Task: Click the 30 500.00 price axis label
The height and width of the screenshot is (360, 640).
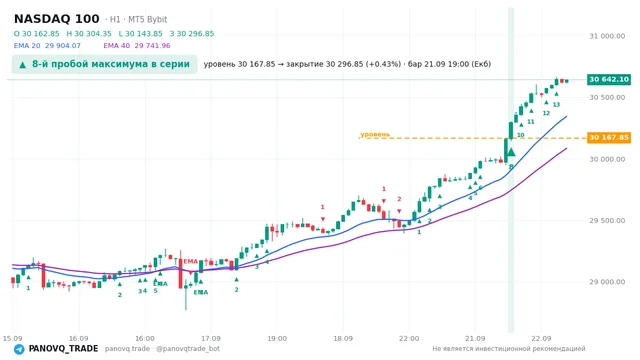Action: [607, 97]
